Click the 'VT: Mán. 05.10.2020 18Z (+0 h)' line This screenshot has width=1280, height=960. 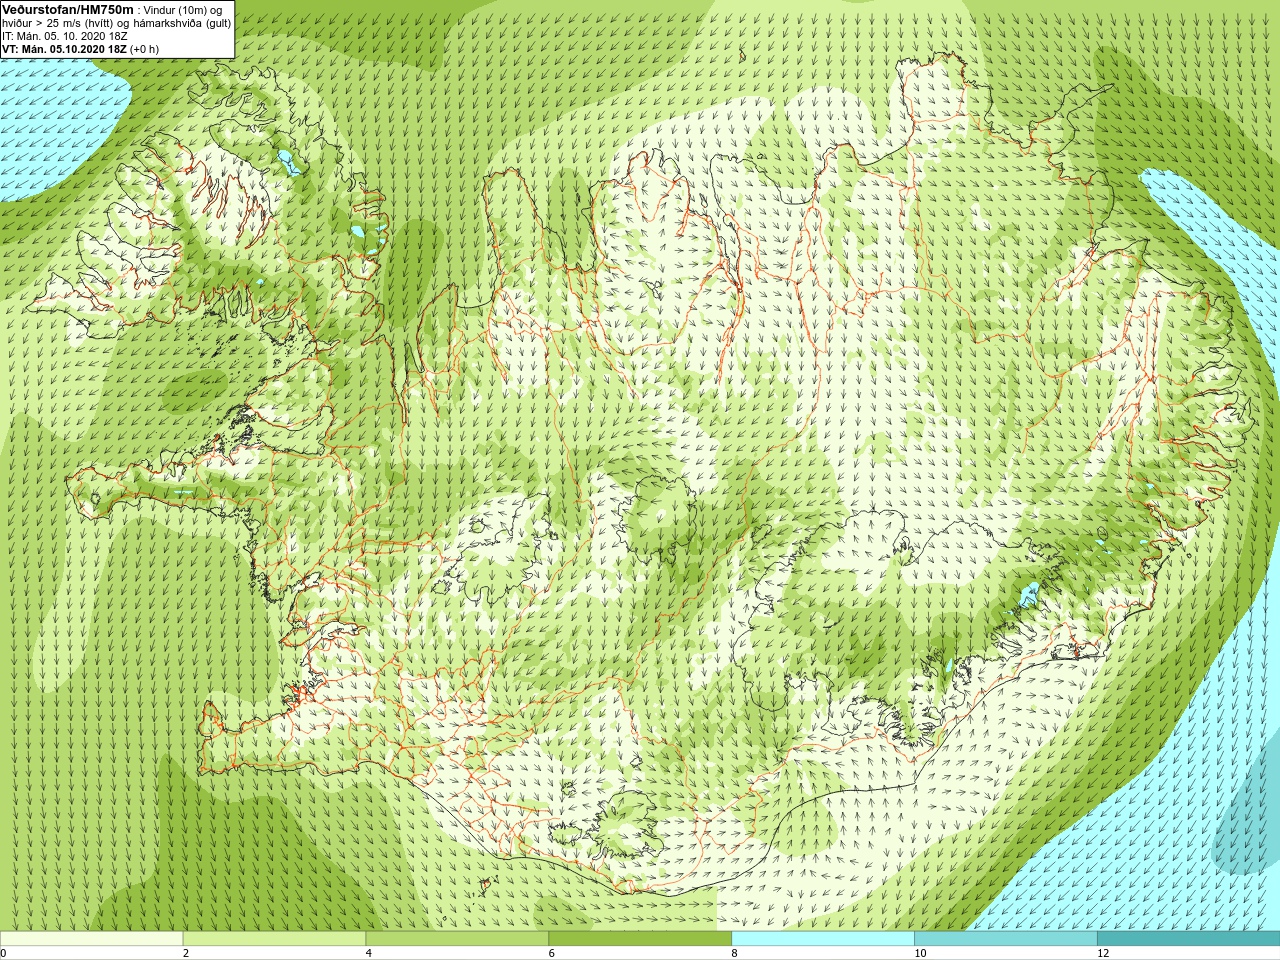pyautogui.click(x=80, y=49)
